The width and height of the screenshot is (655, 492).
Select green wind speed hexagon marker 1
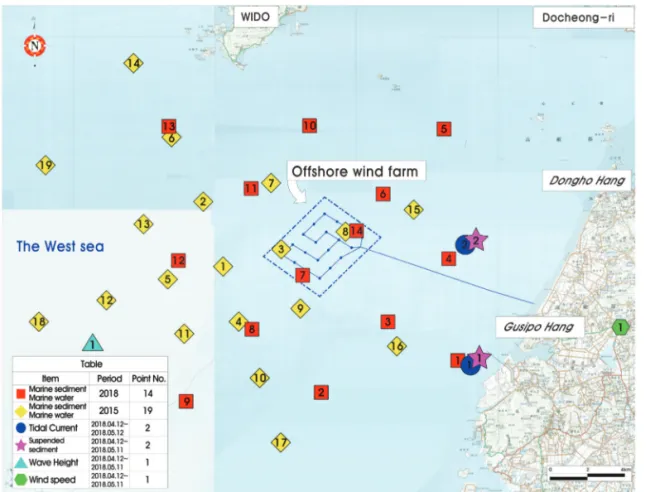click(621, 327)
